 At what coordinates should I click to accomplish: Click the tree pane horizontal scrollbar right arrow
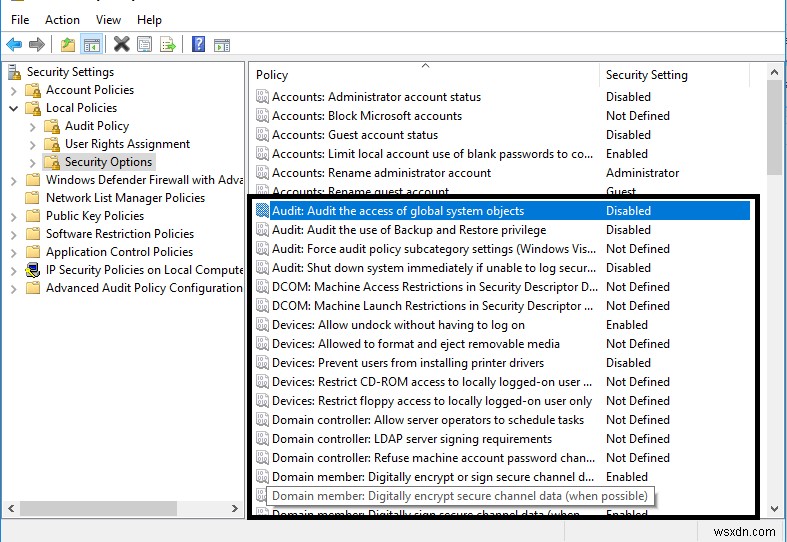point(235,508)
